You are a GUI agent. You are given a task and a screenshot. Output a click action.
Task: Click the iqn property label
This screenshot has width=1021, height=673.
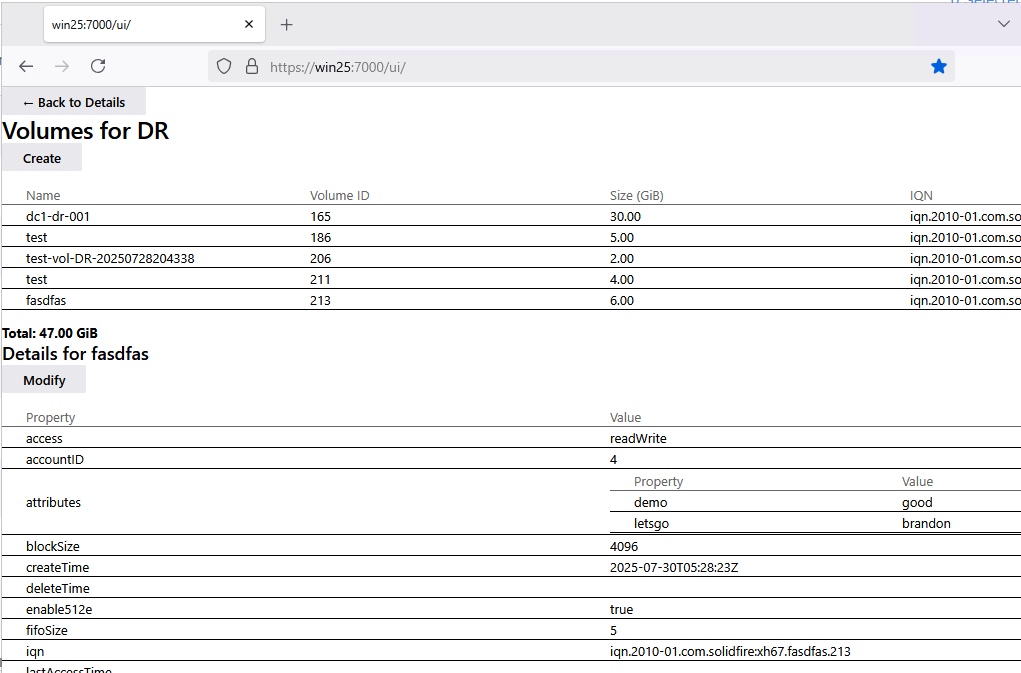point(35,652)
